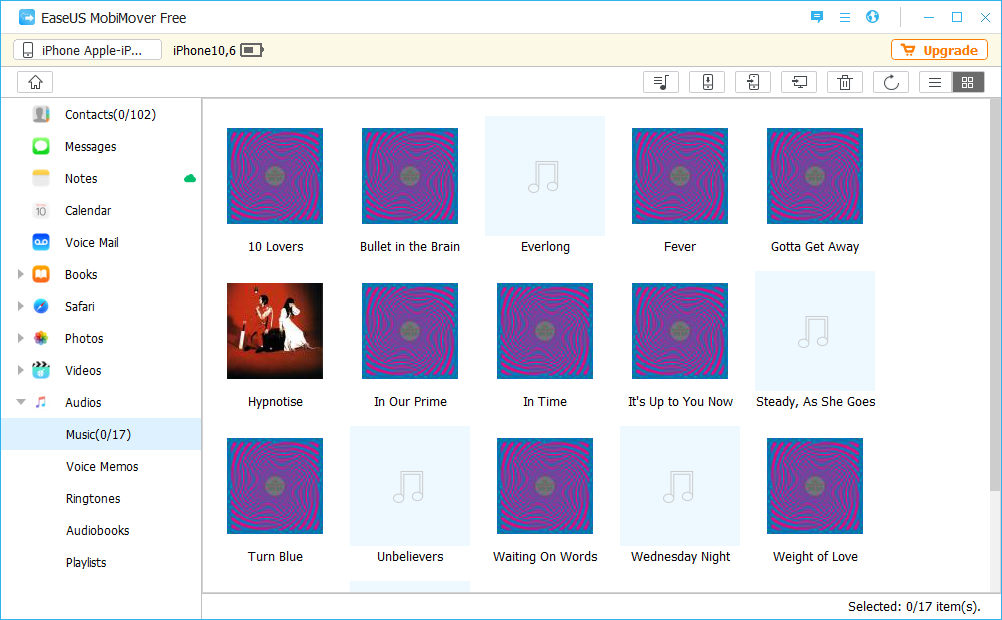Open Voice Memos subcategory

coord(102,467)
